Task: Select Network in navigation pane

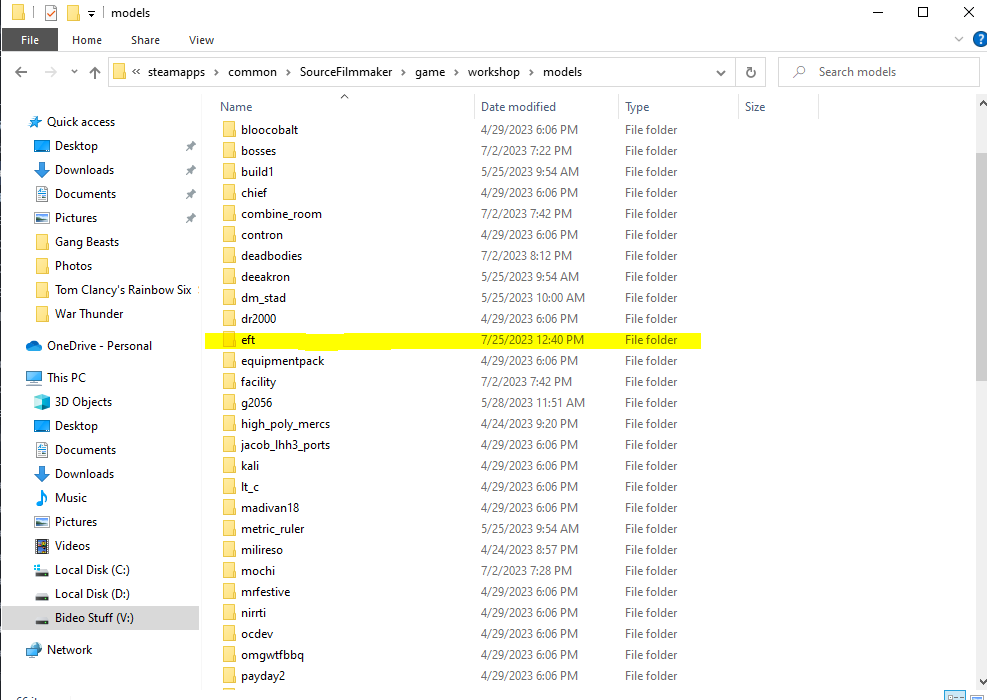Action: click(x=69, y=650)
